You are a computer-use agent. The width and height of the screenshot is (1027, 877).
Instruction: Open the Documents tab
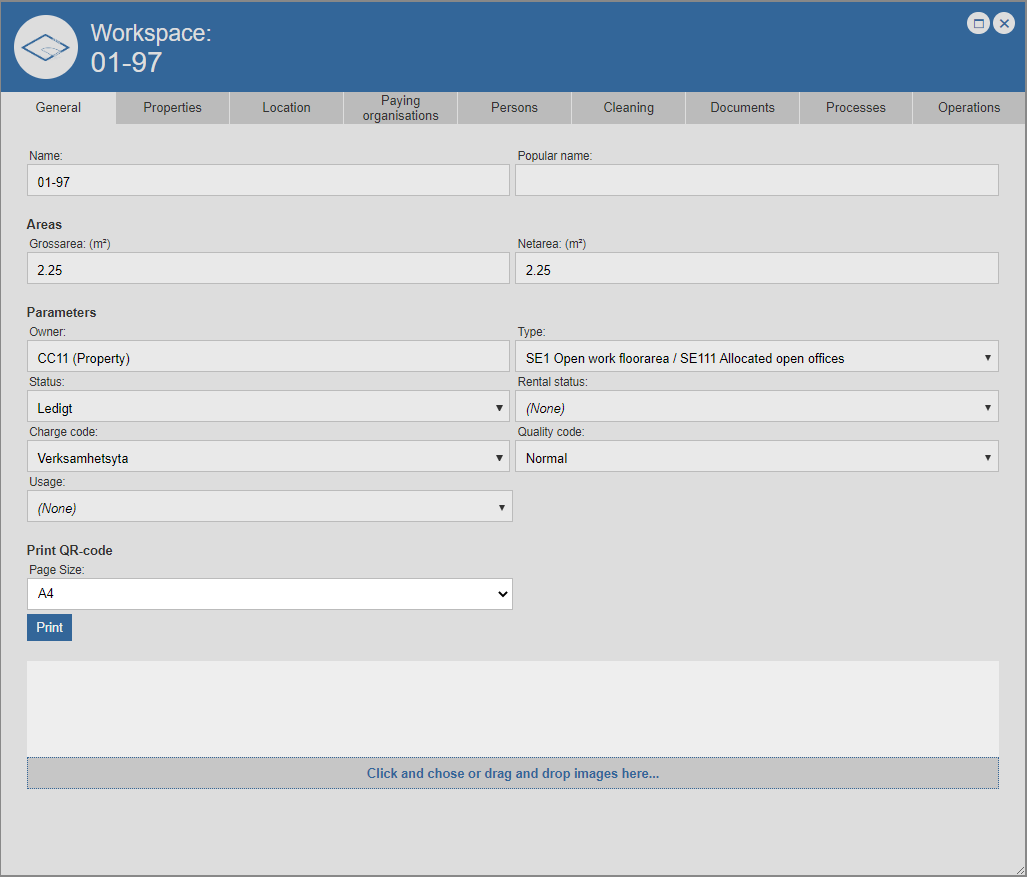coord(742,107)
